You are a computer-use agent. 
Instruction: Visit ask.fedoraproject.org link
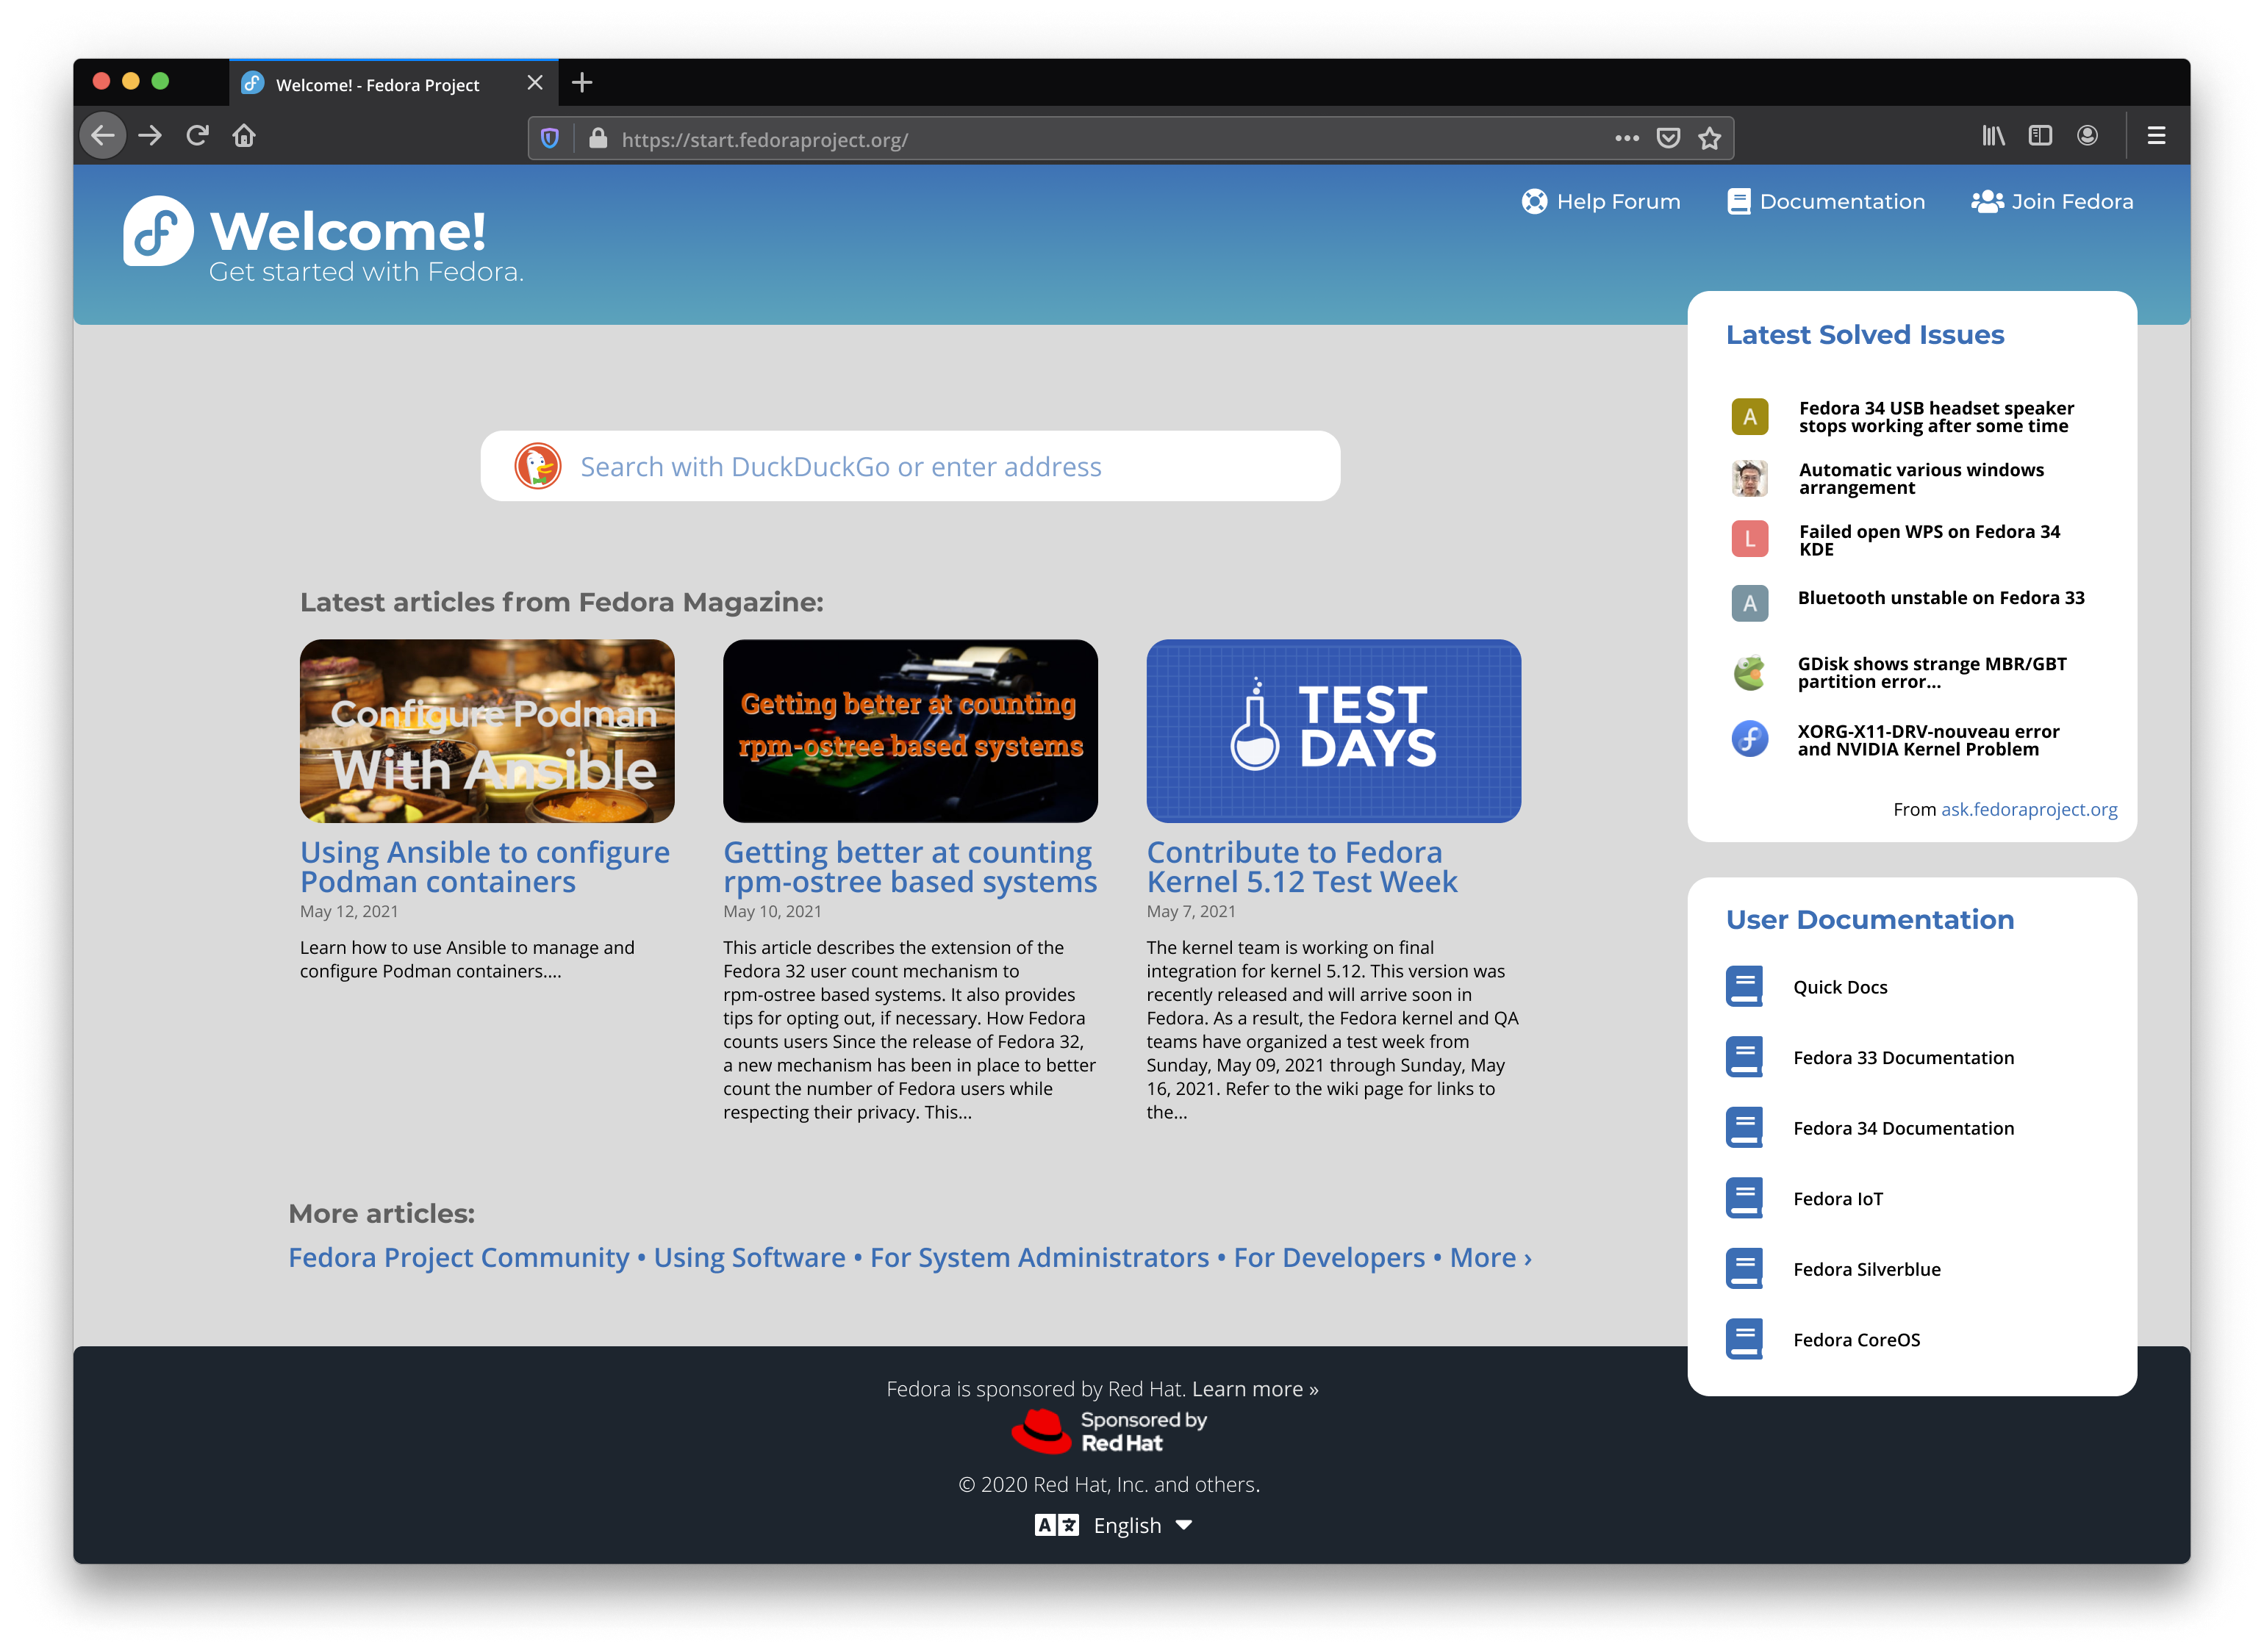[x=2029, y=810]
